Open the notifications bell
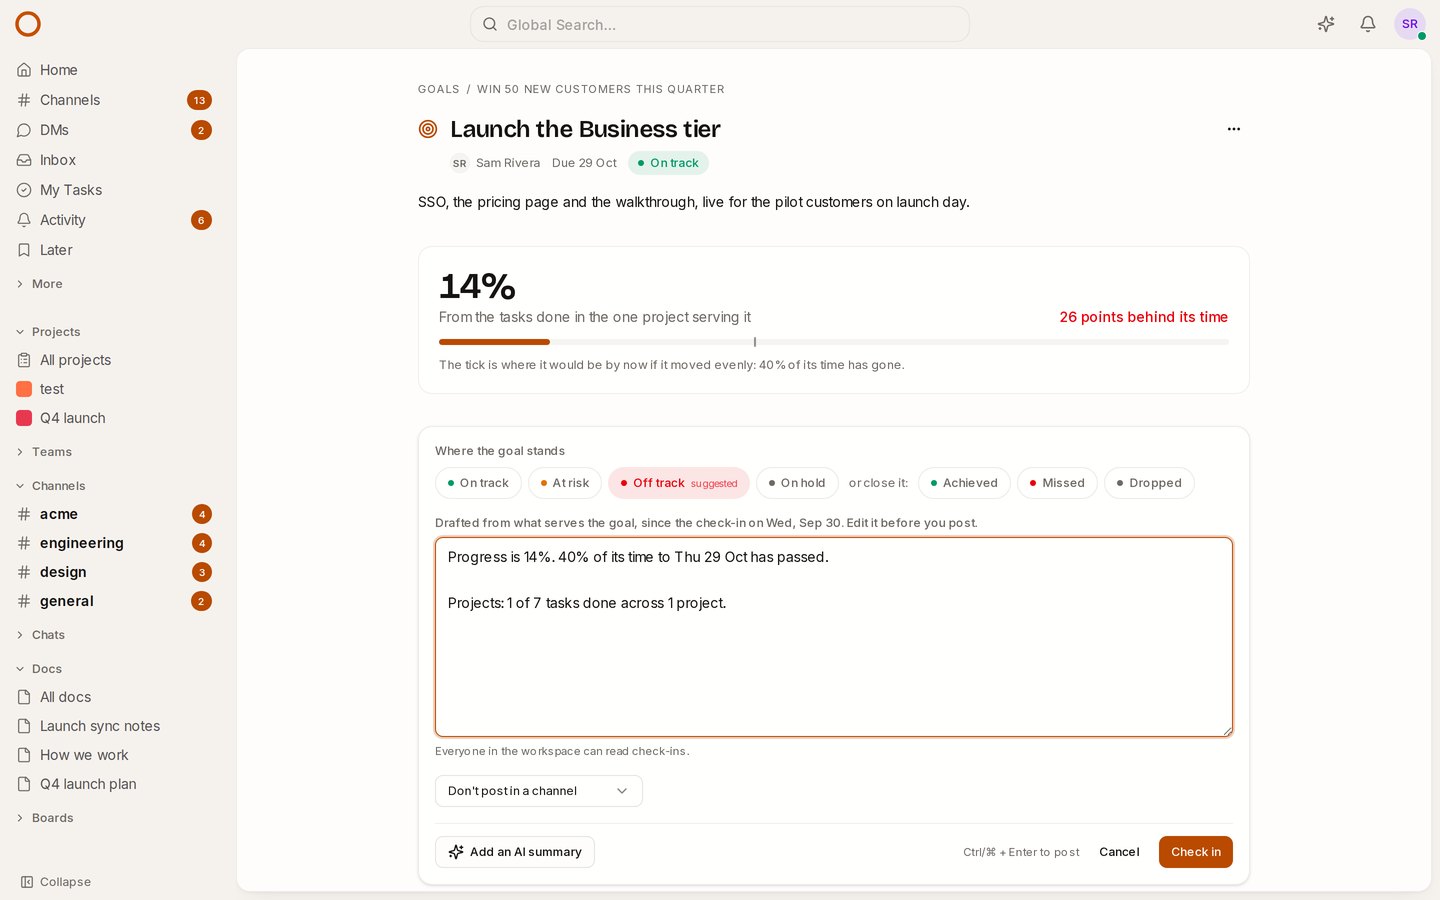 (x=1368, y=24)
